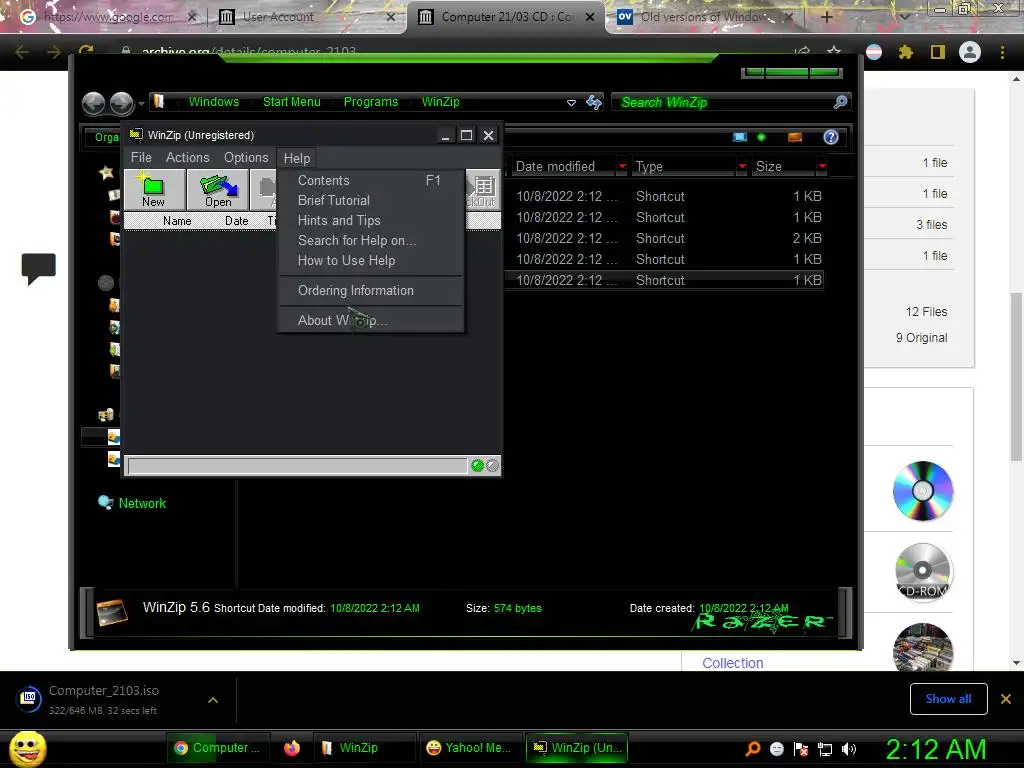Select Hints and Tips menu item
Image resolution: width=1024 pixels, height=768 pixels.
click(x=371, y=221)
